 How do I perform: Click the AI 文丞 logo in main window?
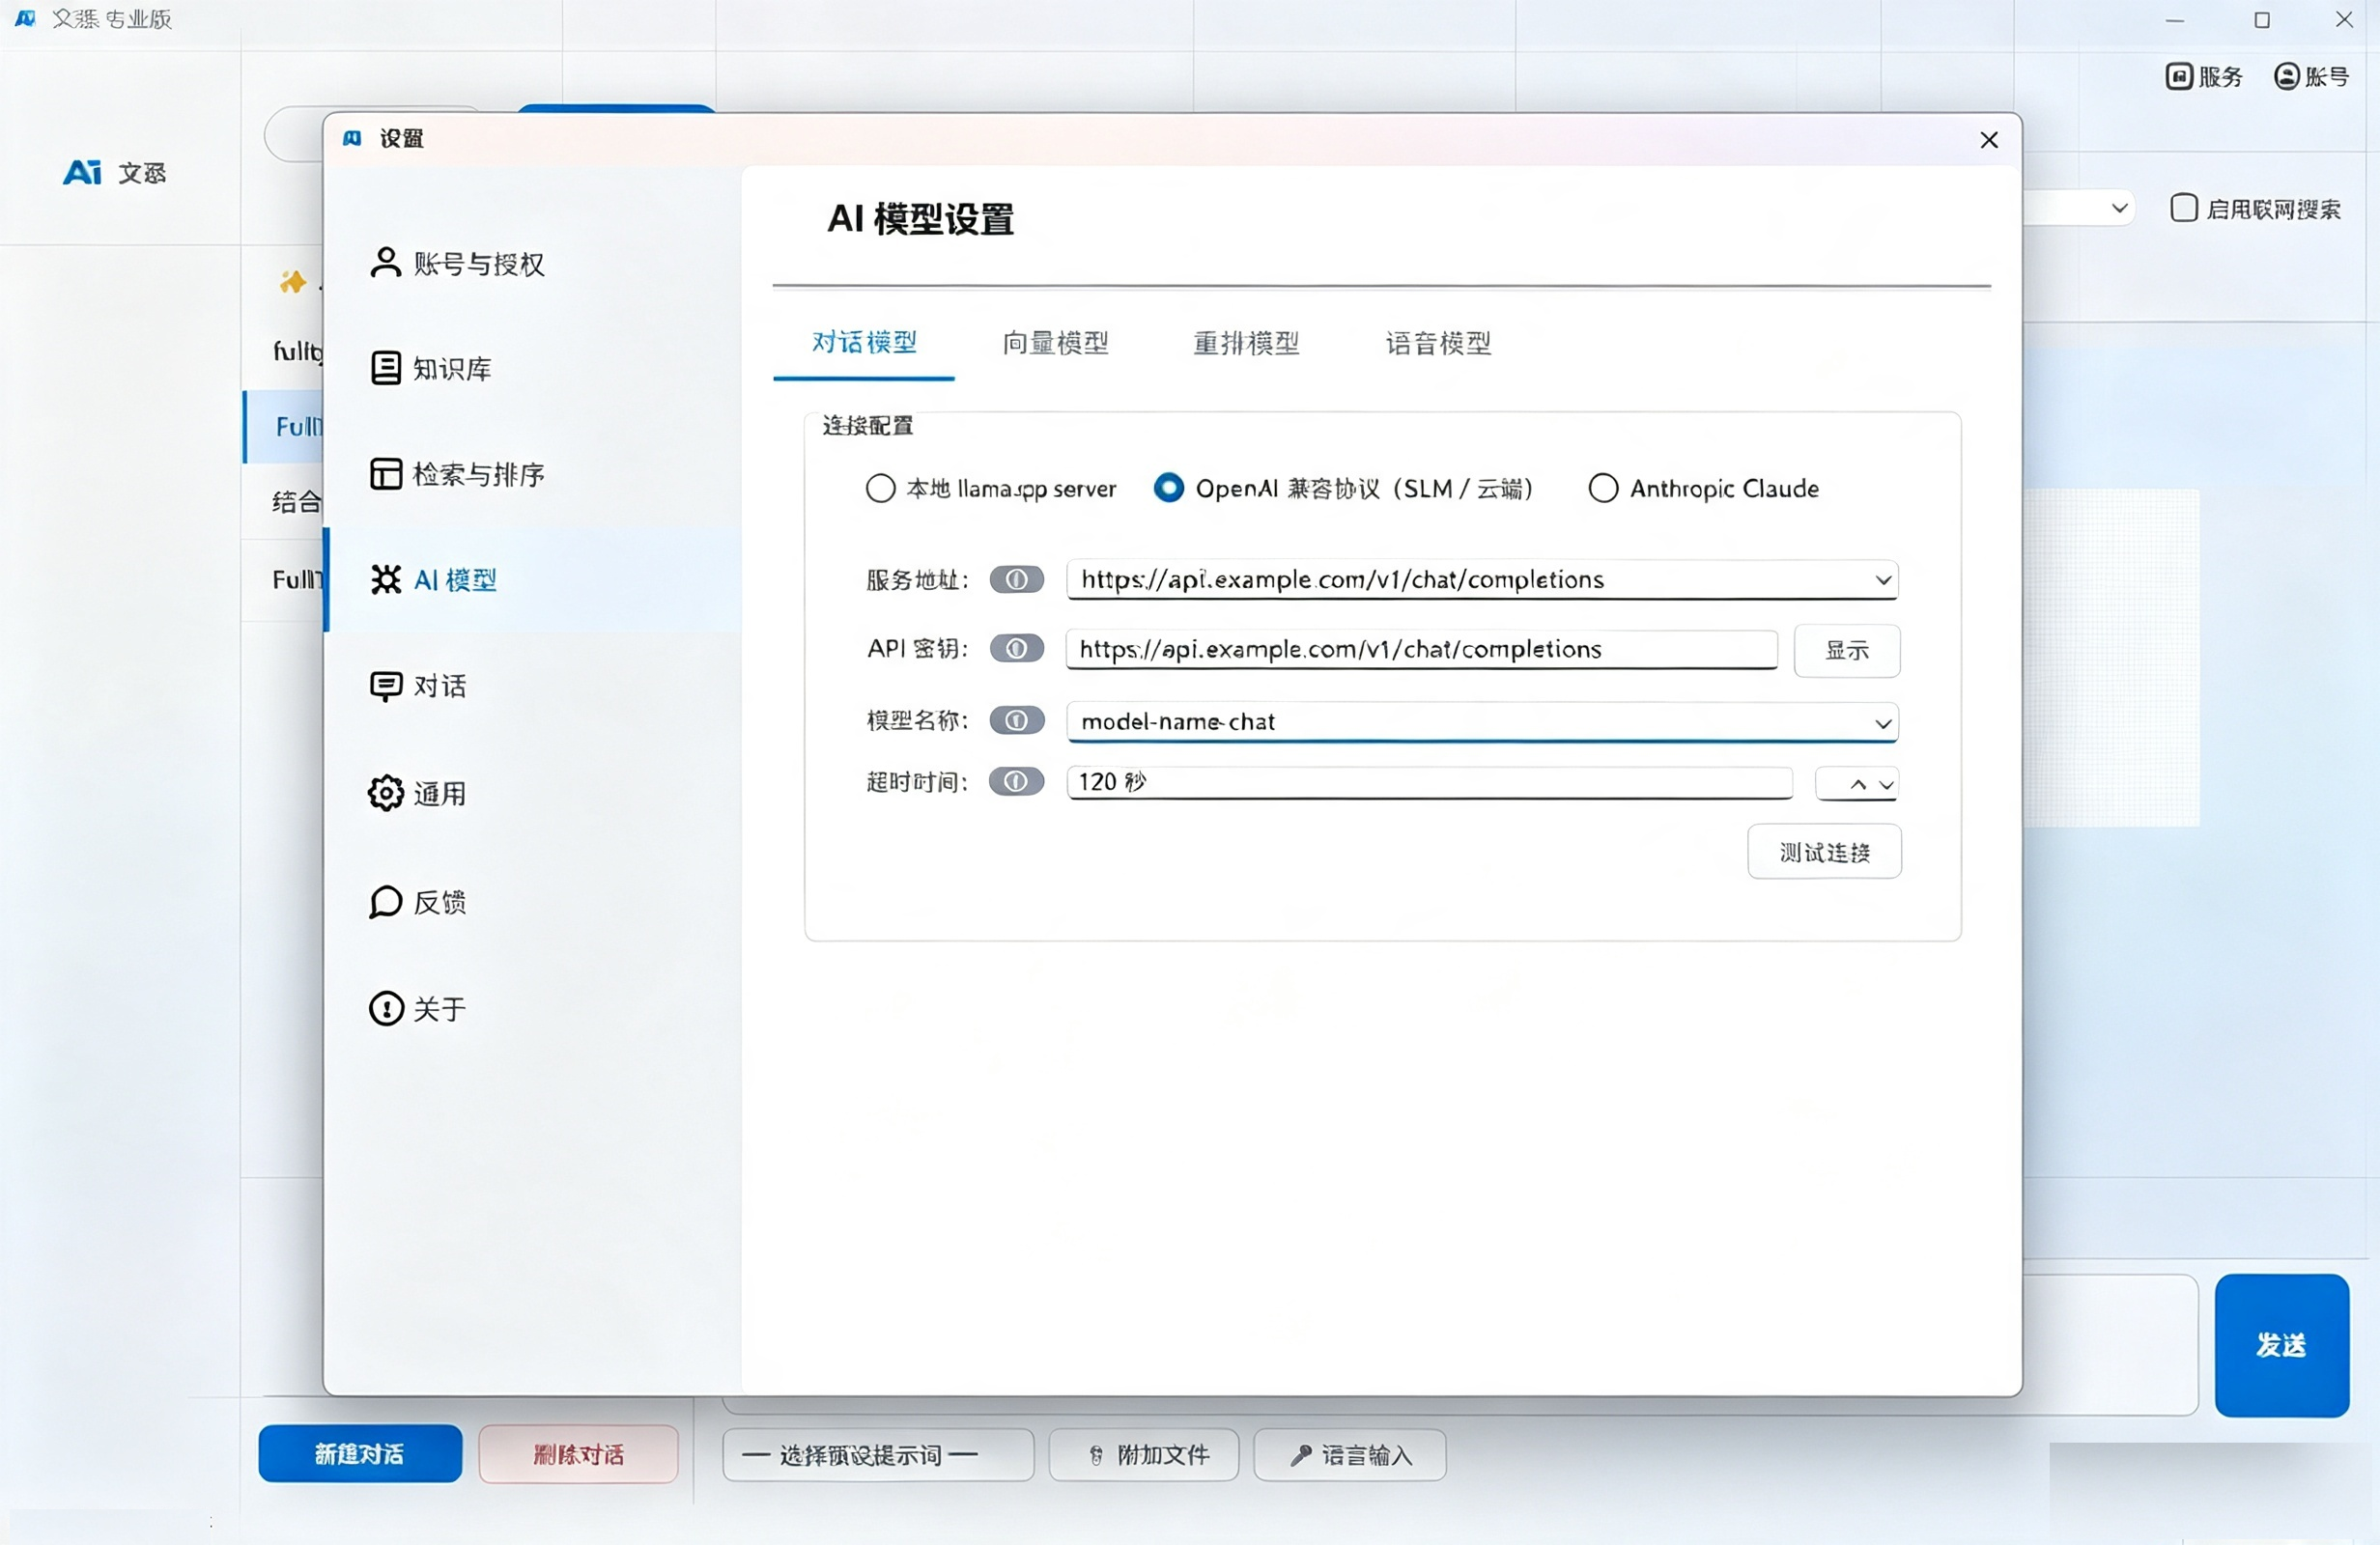(115, 173)
